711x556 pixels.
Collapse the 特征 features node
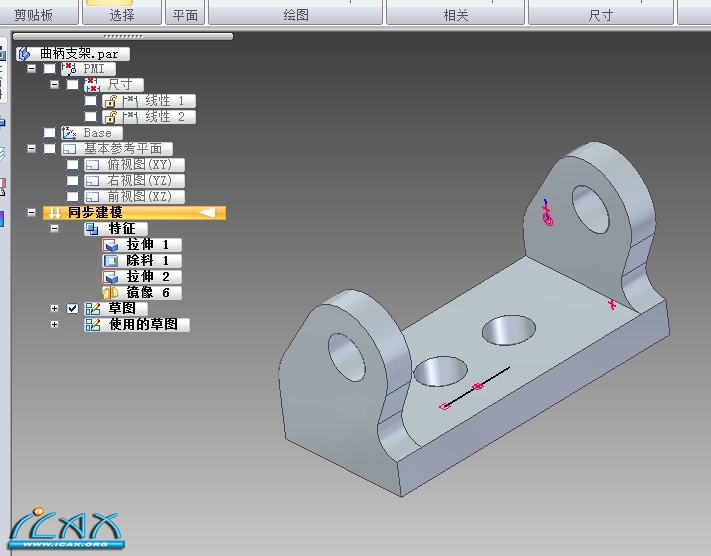[x=55, y=229]
